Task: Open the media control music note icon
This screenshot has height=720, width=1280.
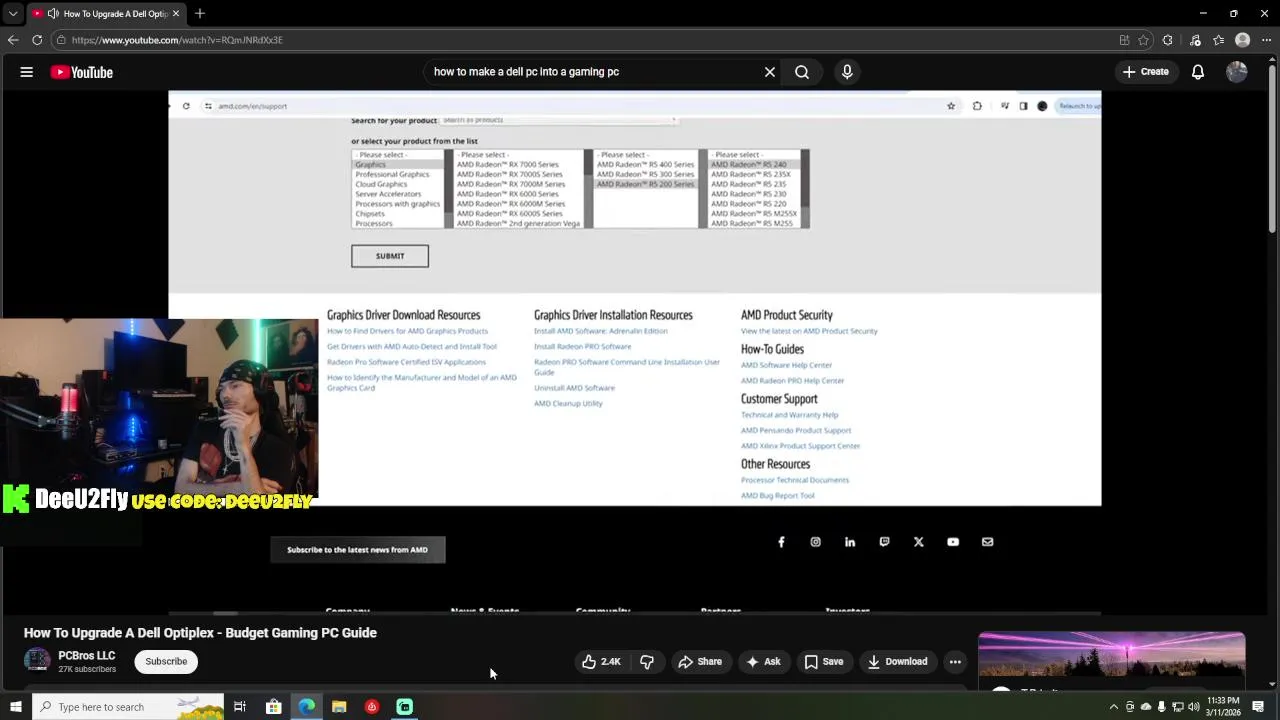Action: 1195,40
